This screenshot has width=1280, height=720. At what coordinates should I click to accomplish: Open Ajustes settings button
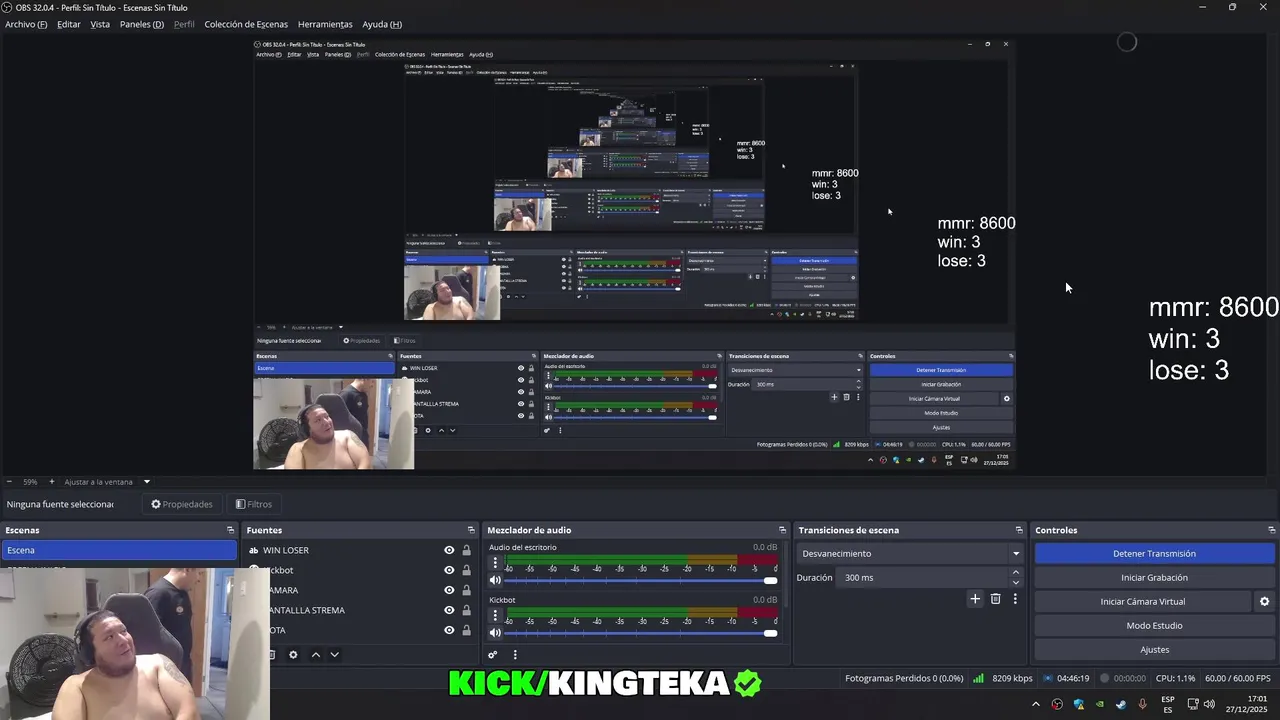1154,649
